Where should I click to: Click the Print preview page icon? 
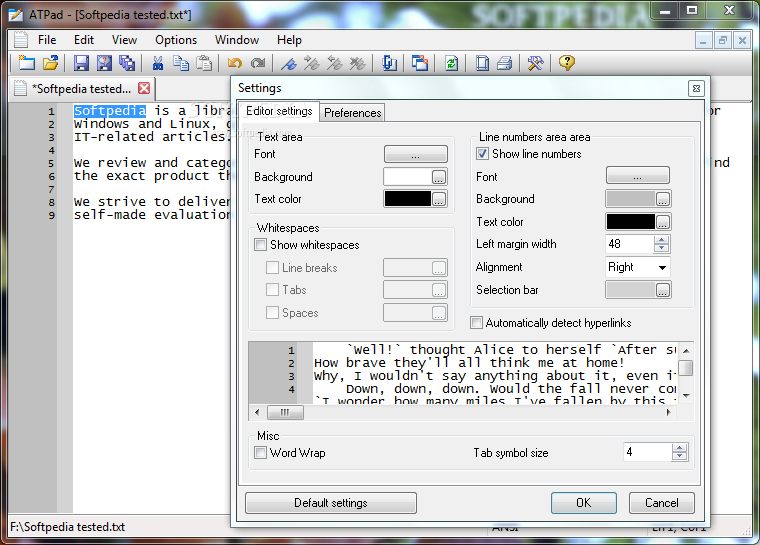click(482, 63)
